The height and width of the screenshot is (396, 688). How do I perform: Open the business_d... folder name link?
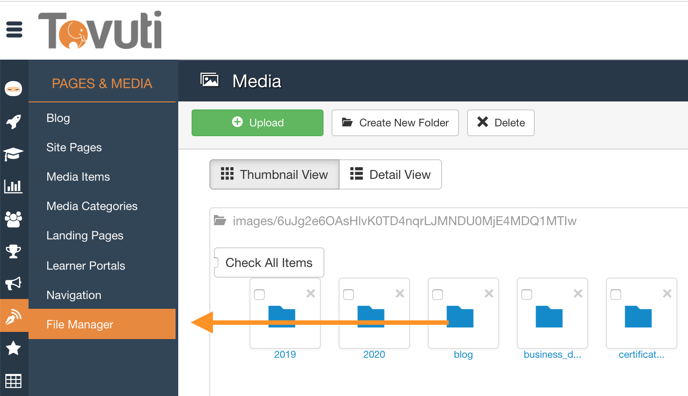pos(552,354)
